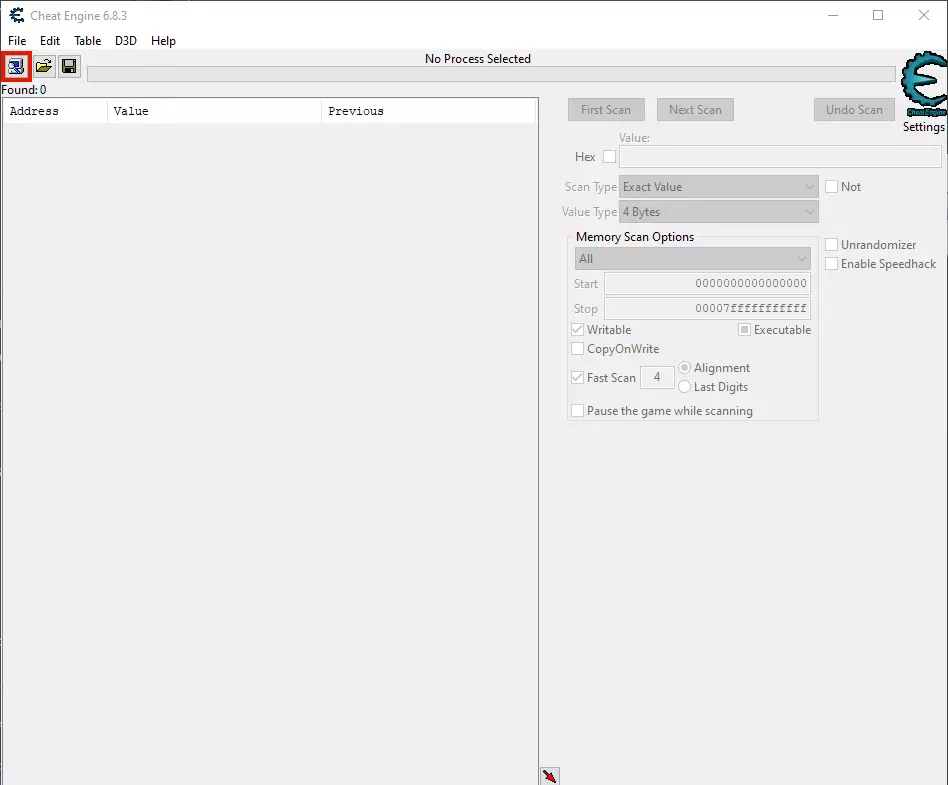The height and width of the screenshot is (785, 948).
Task: Click the Stop address field
Action: (707, 308)
